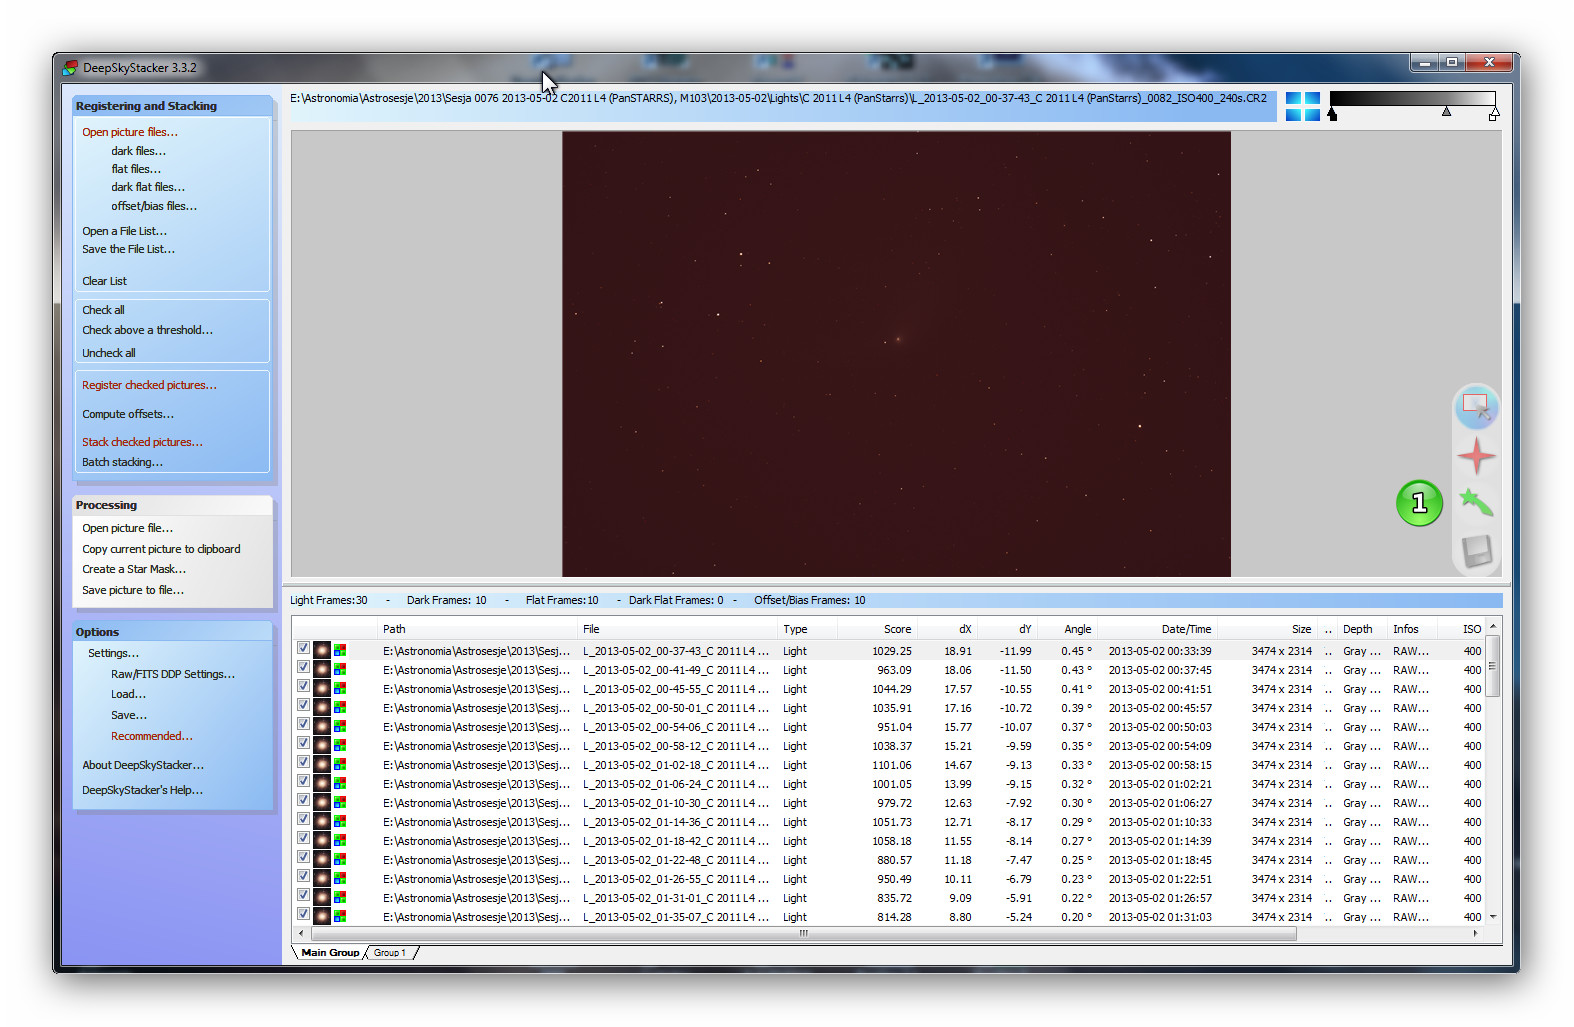Switch to the Group 1 tab
The width and height of the screenshot is (1574, 1027).
pos(390,952)
